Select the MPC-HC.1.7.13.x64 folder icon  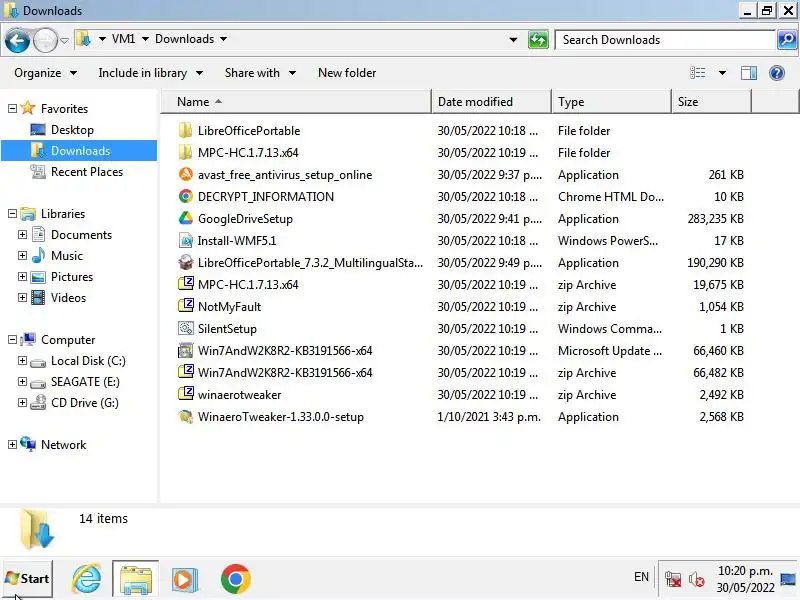click(x=186, y=152)
